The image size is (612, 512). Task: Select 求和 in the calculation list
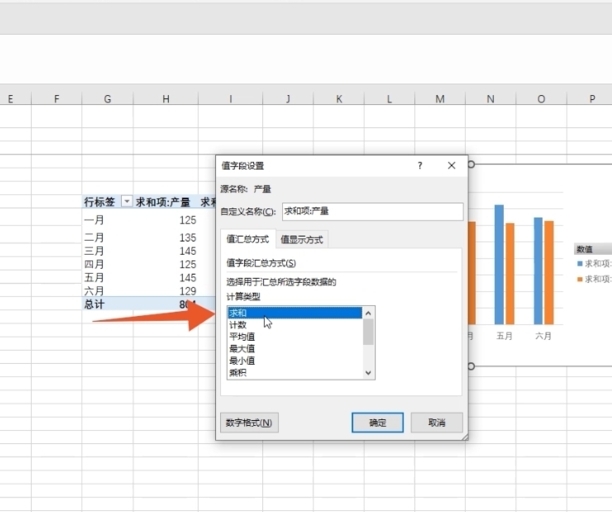pyautogui.click(x=294, y=313)
